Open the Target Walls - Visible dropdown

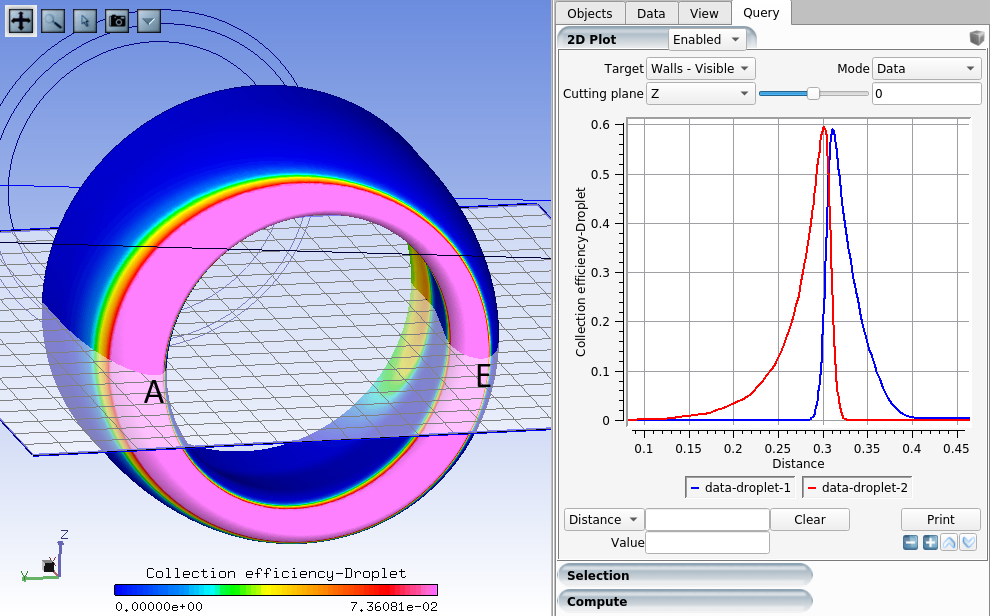[700, 68]
